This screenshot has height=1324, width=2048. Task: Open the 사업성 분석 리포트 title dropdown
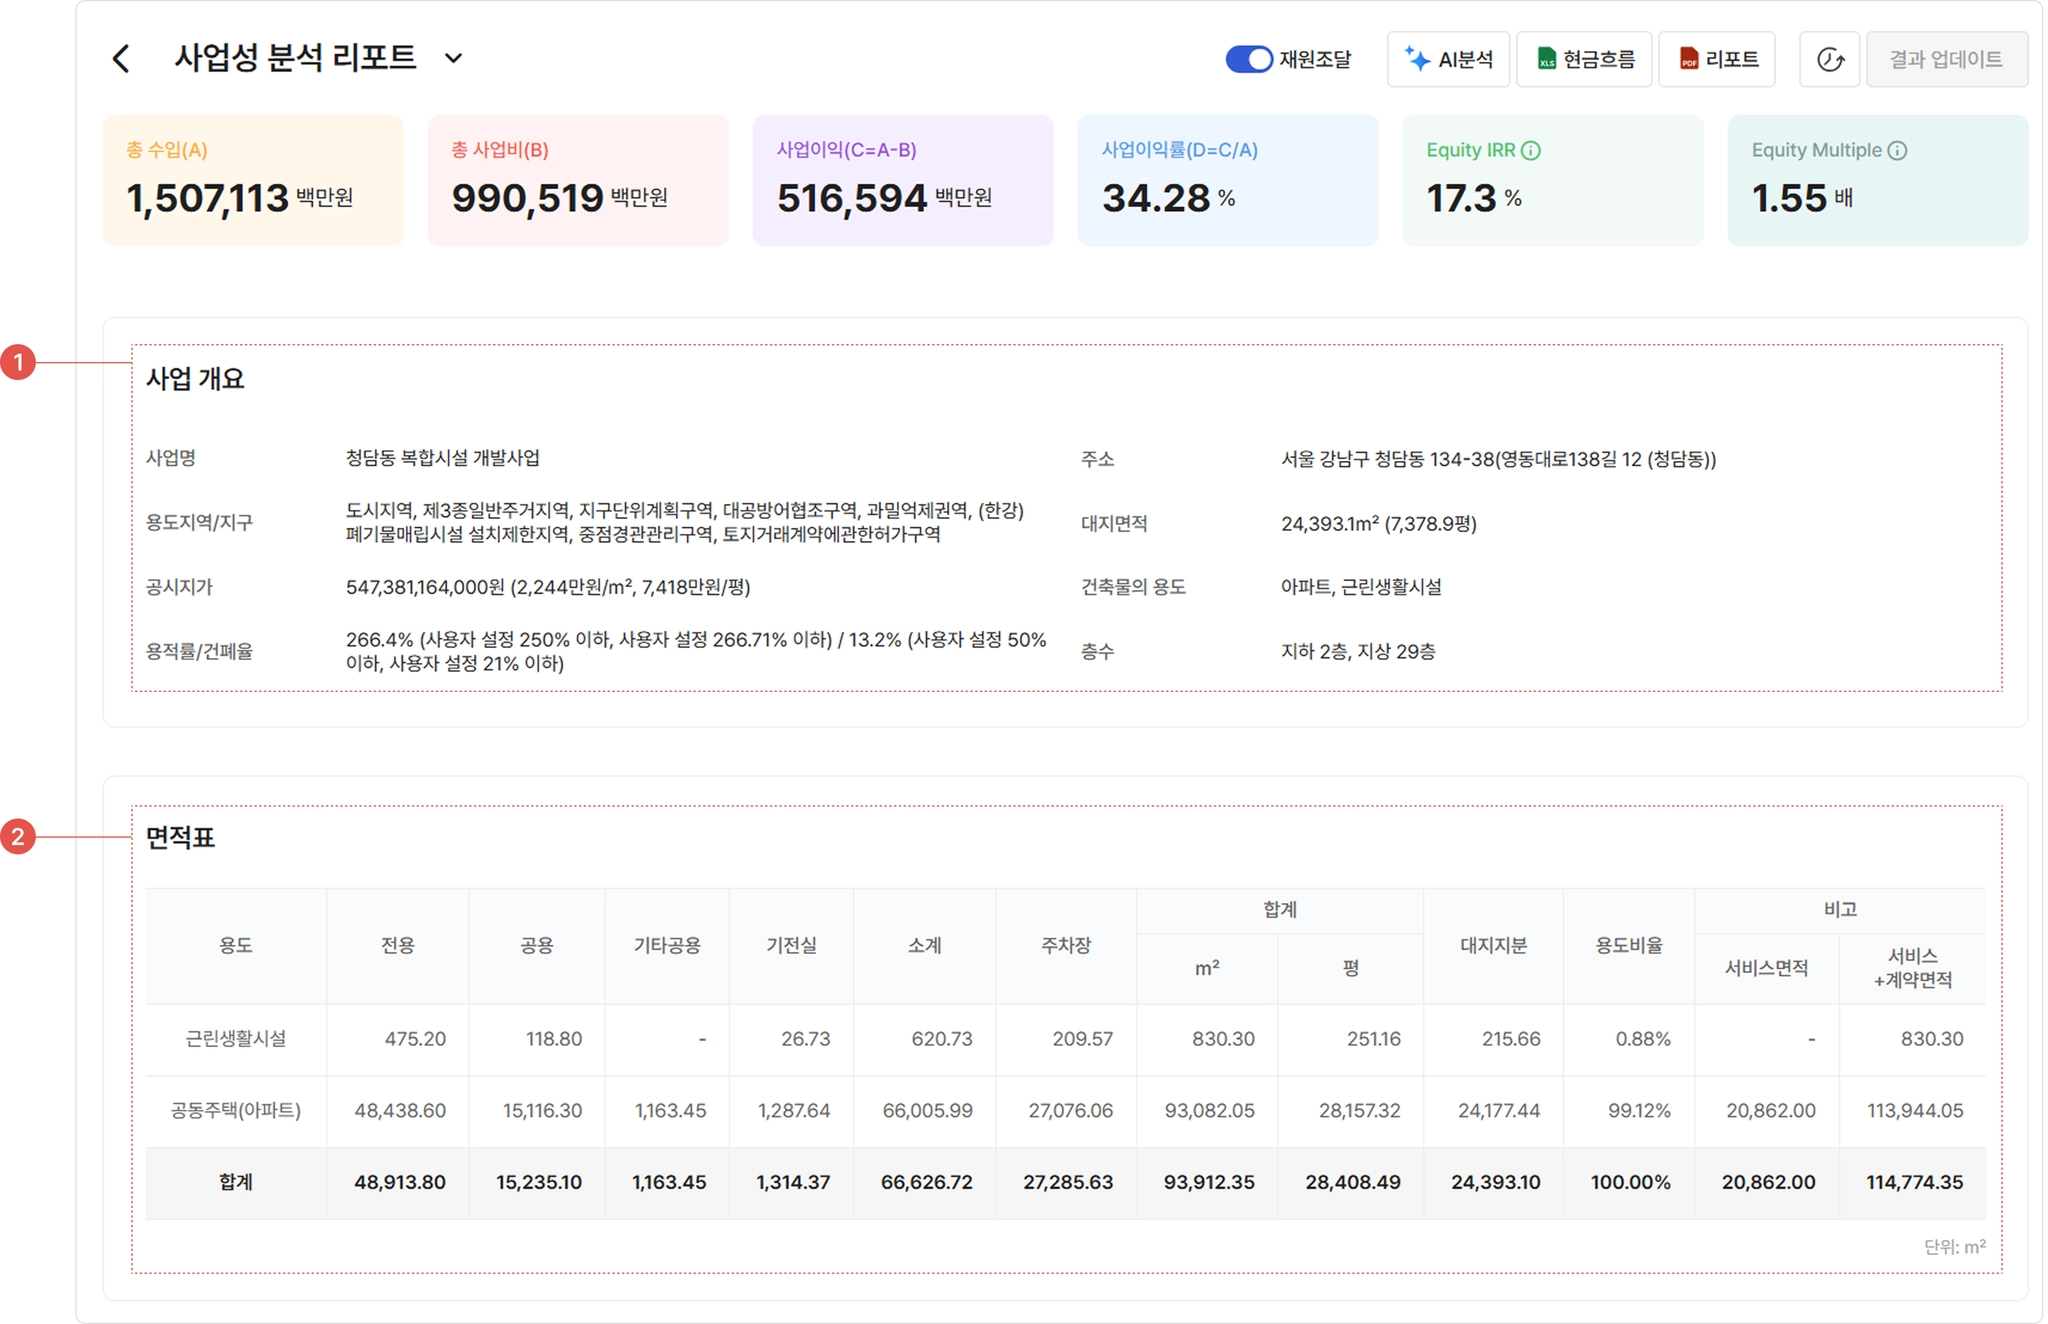tap(453, 58)
